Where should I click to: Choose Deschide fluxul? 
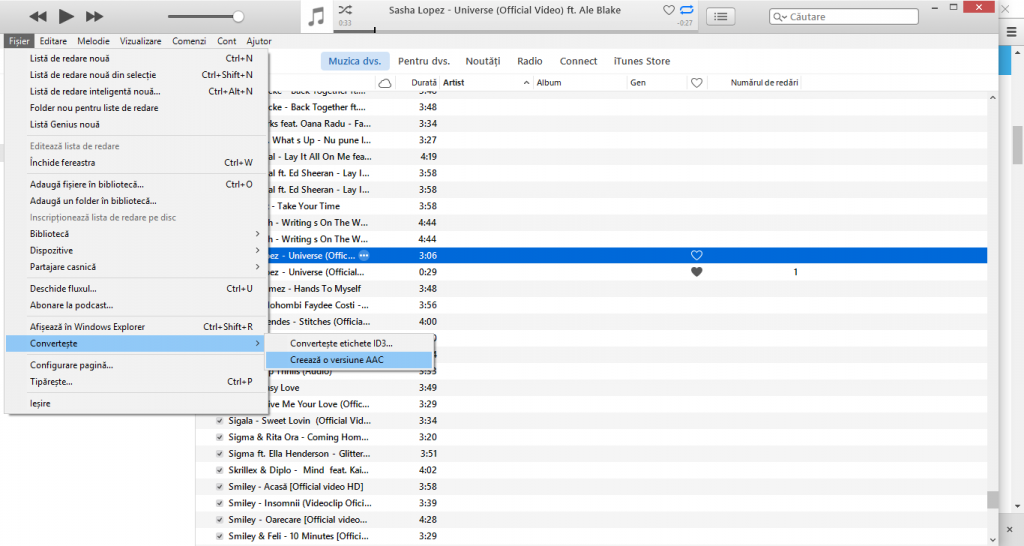[x=136, y=289]
